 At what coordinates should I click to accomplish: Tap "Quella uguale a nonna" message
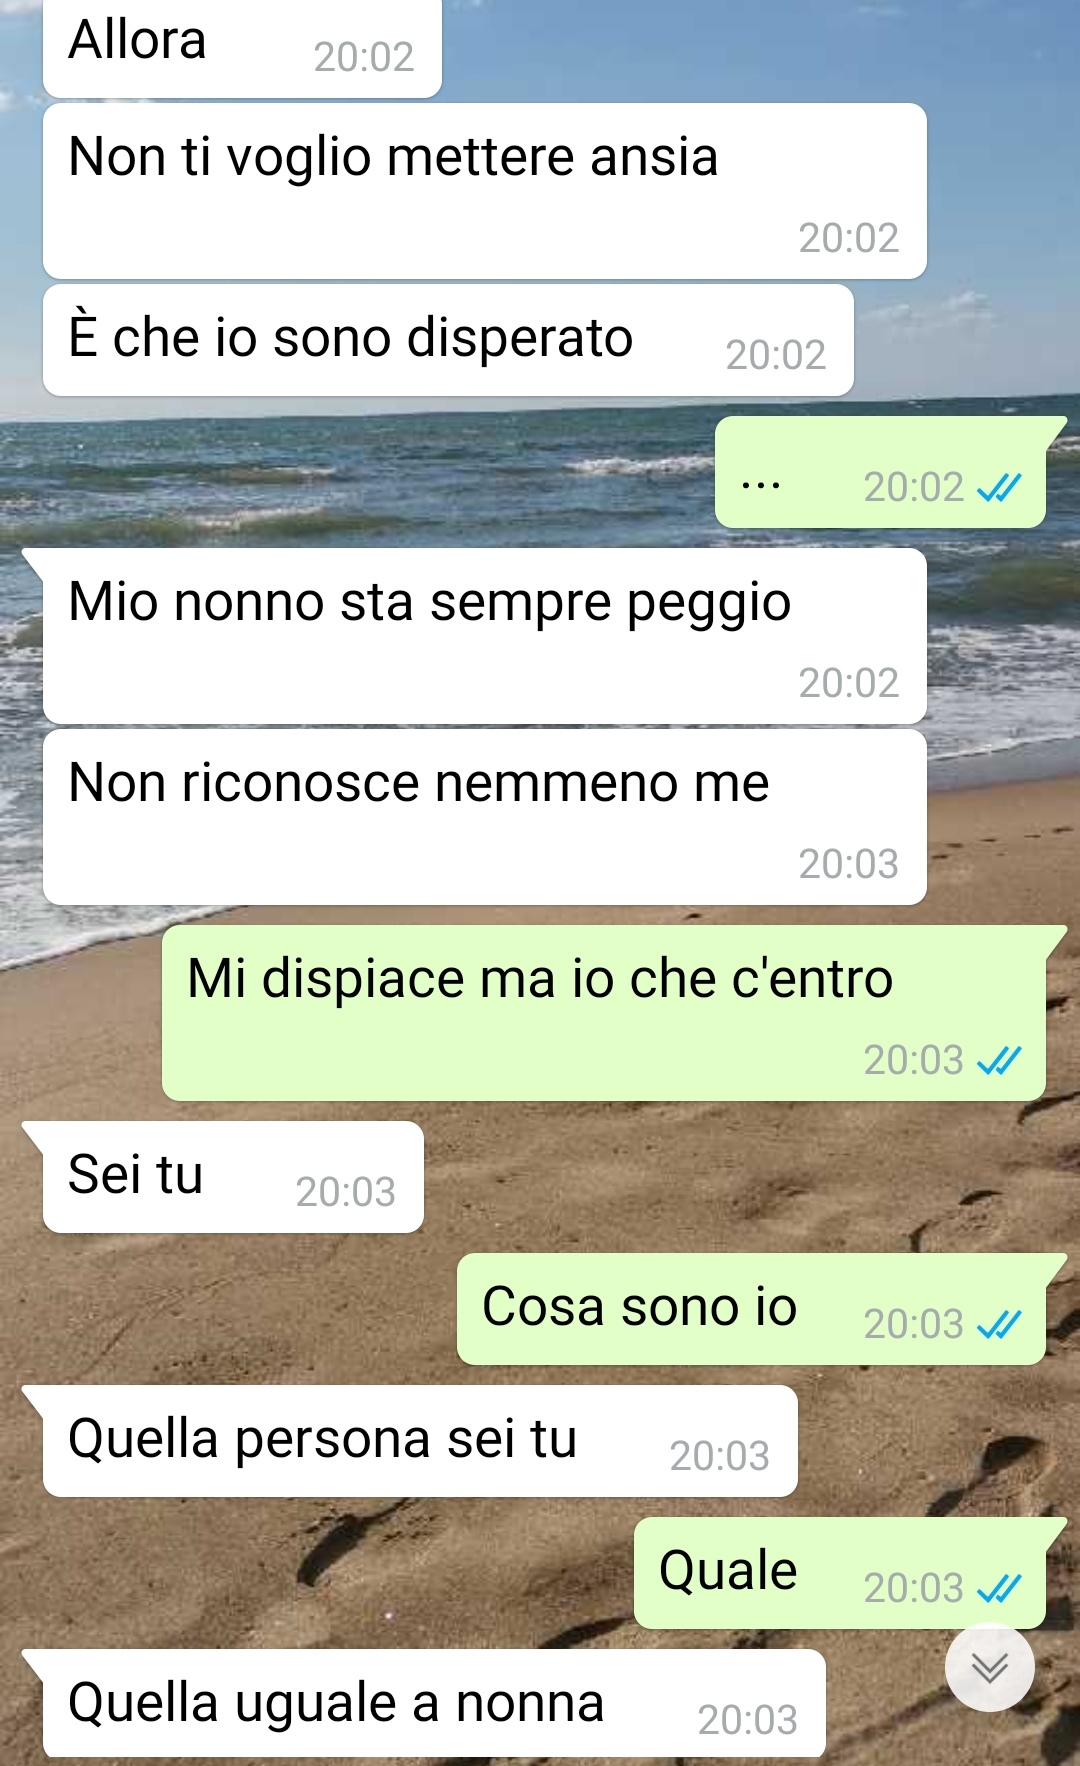(434, 1703)
